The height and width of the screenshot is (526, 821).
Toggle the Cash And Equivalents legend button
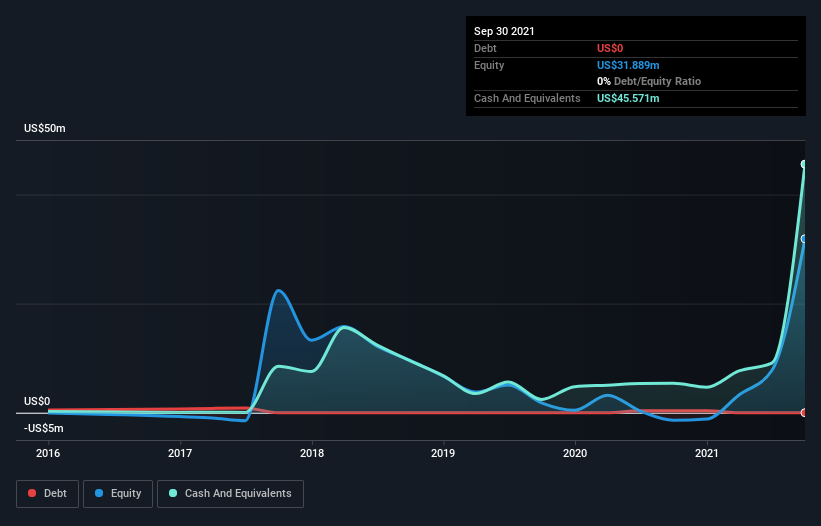[230, 494]
